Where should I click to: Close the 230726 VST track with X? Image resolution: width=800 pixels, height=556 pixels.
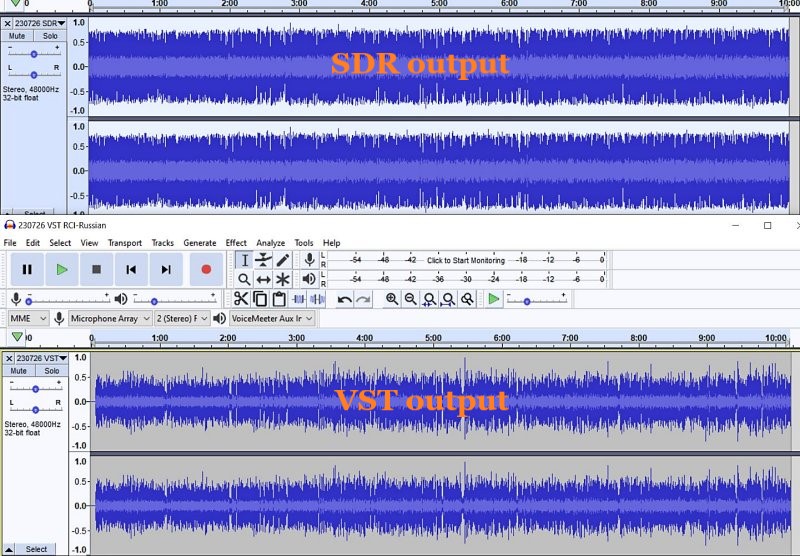coord(9,358)
